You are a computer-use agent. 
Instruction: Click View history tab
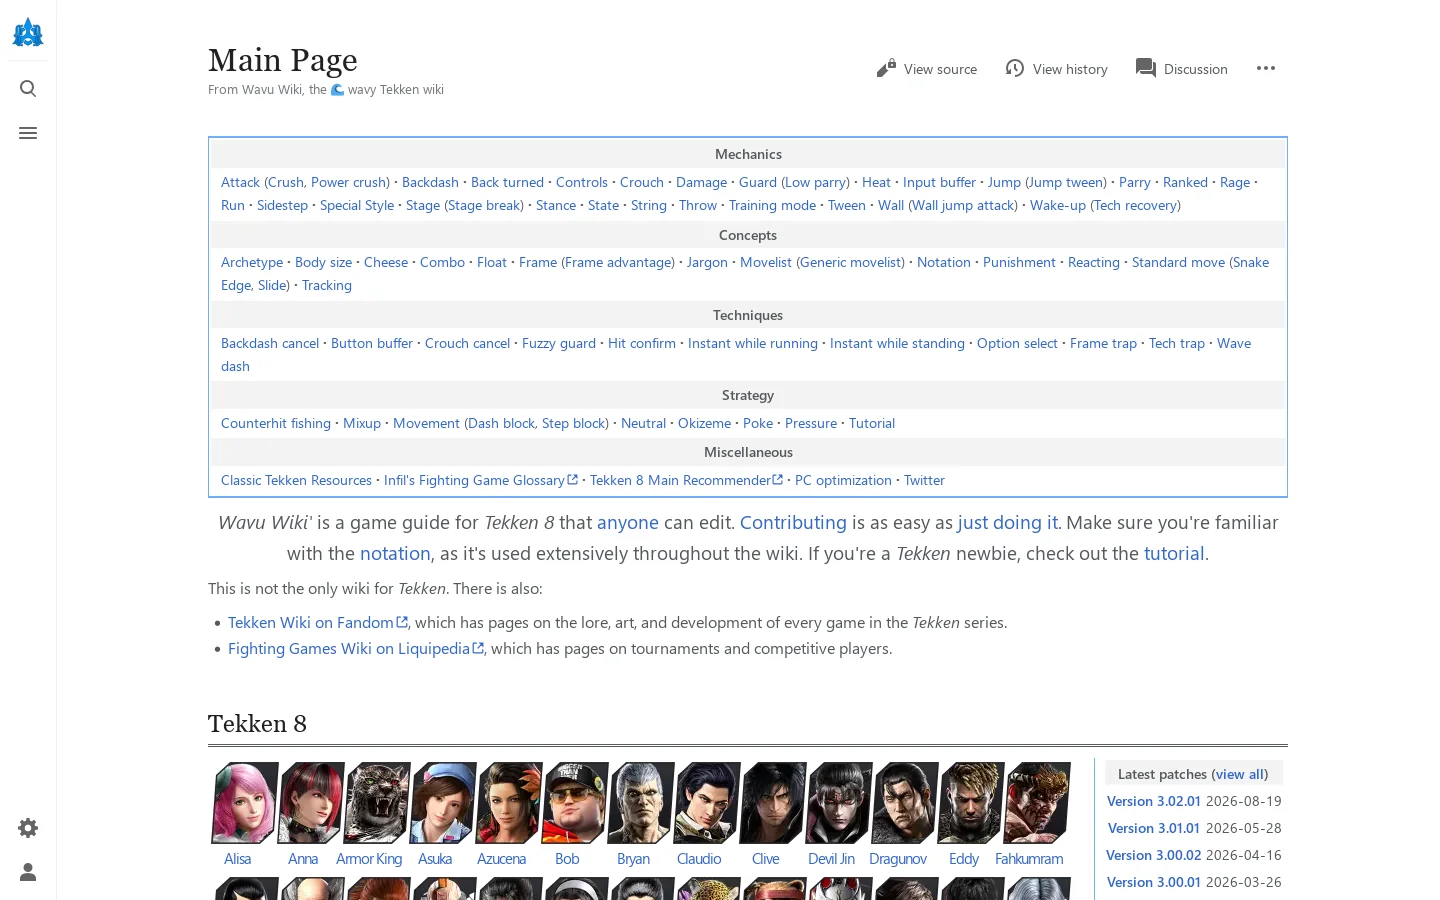(1056, 69)
